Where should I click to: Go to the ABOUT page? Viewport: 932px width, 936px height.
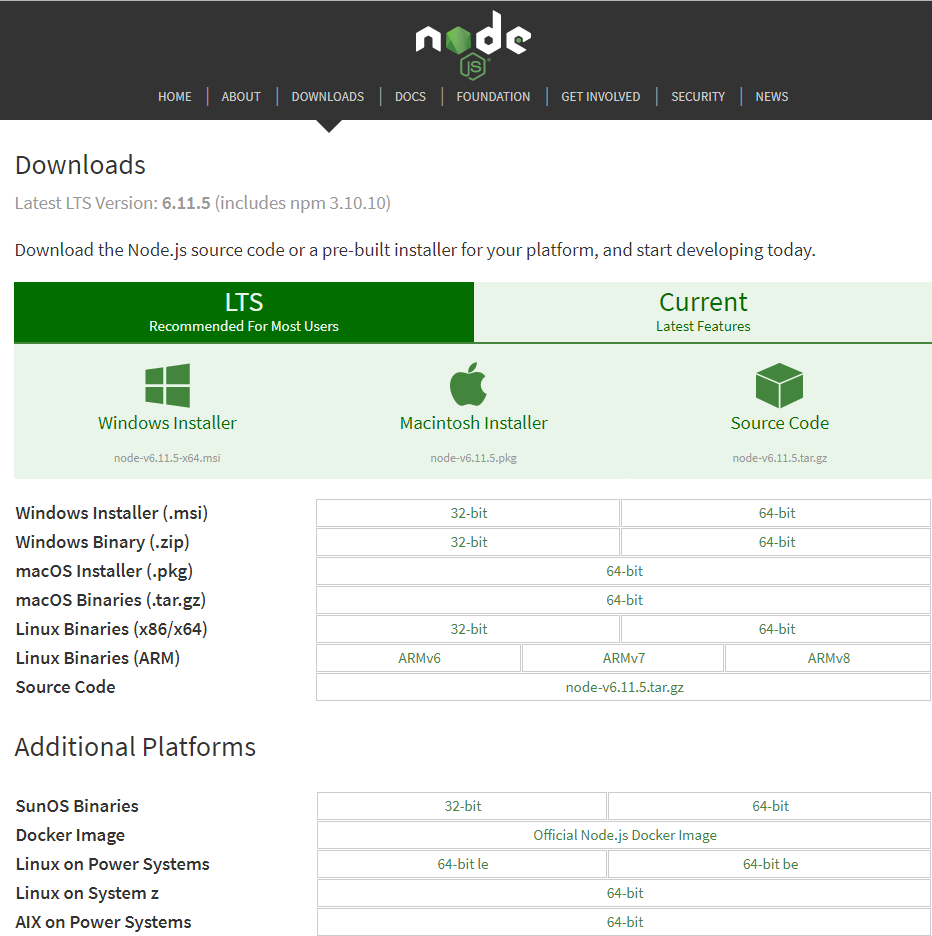click(x=241, y=97)
